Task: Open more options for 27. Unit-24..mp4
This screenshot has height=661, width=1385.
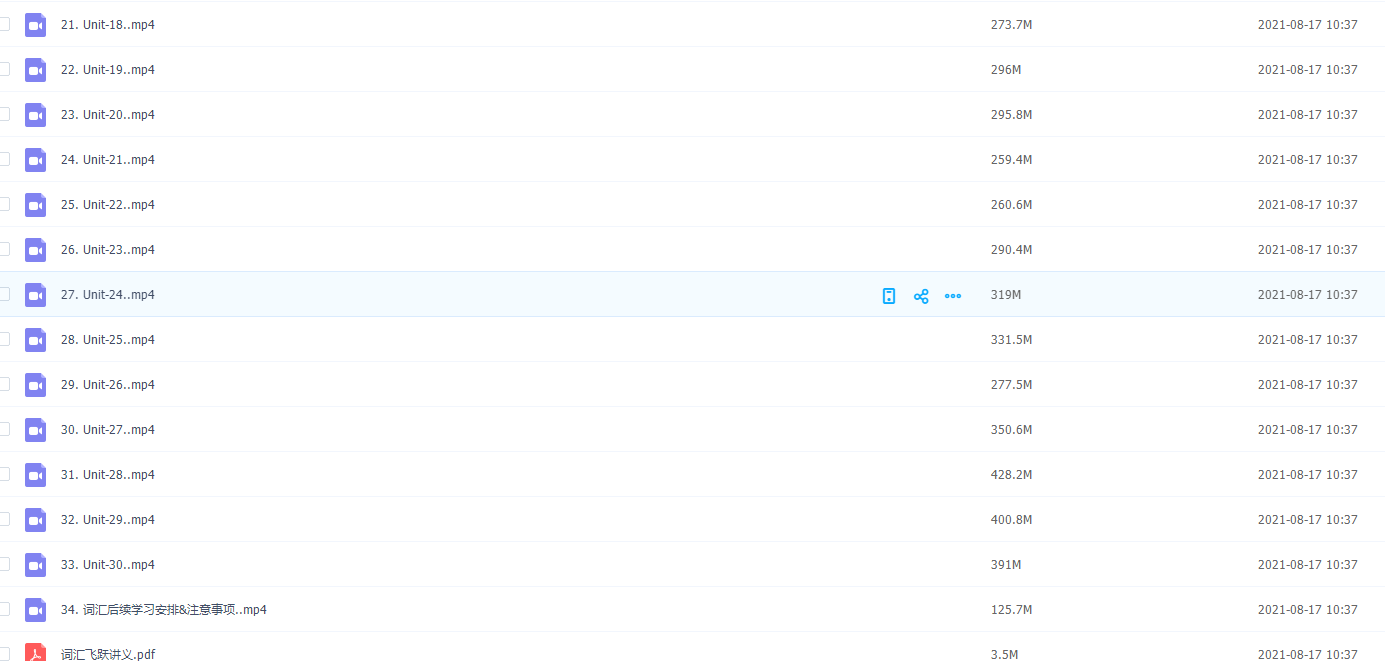Action: tap(953, 296)
